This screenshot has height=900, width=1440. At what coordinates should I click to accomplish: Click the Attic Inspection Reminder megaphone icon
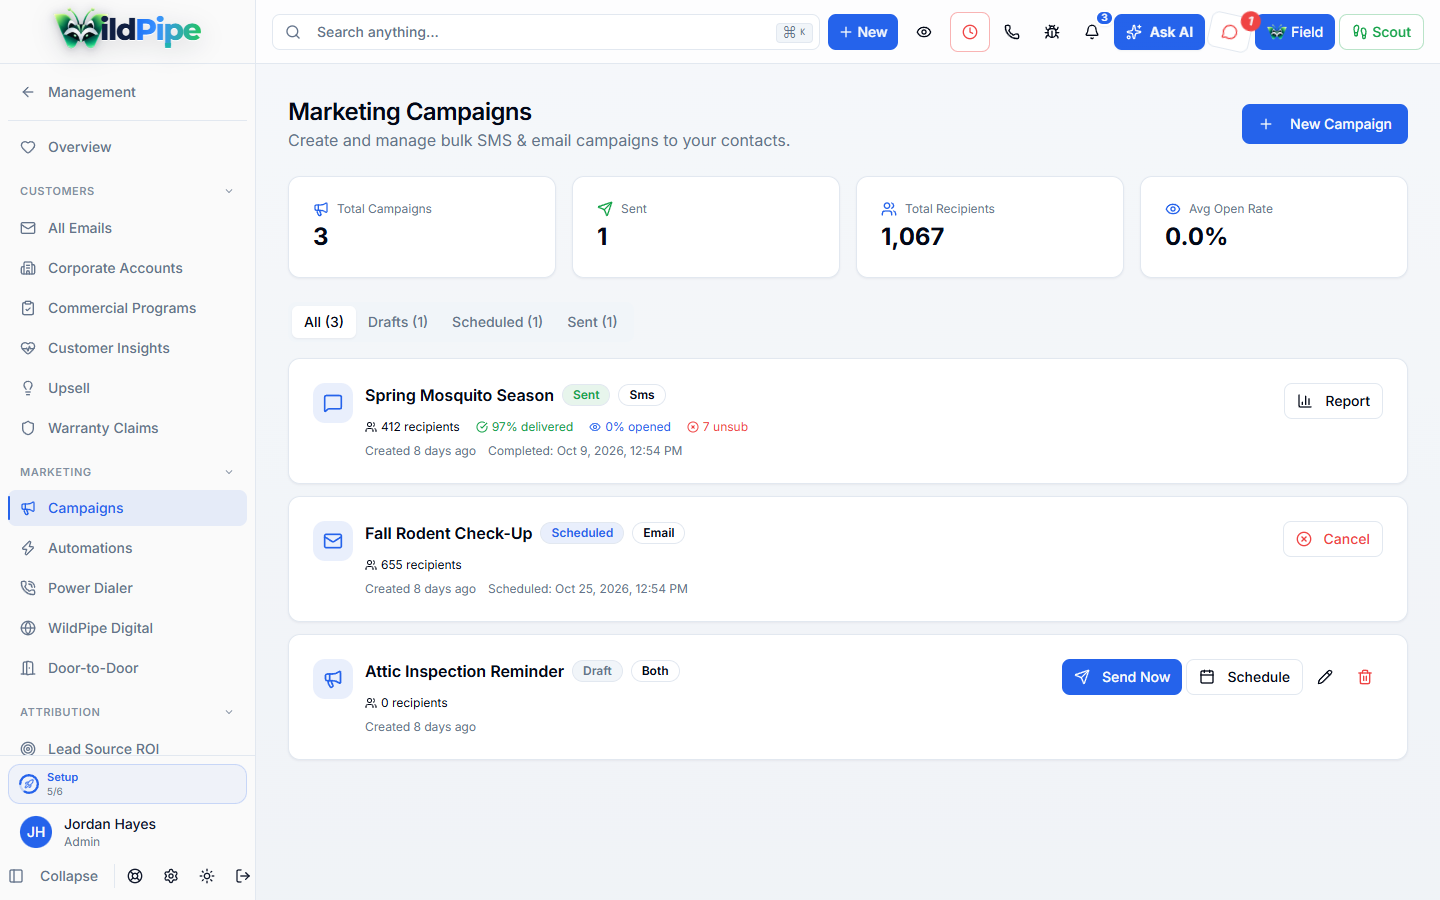coord(333,679)
